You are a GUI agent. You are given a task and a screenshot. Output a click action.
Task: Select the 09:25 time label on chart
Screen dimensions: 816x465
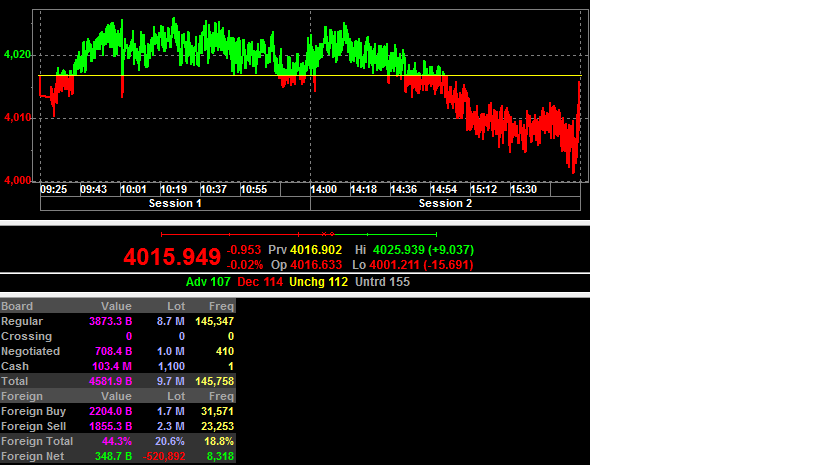[54, 189]
